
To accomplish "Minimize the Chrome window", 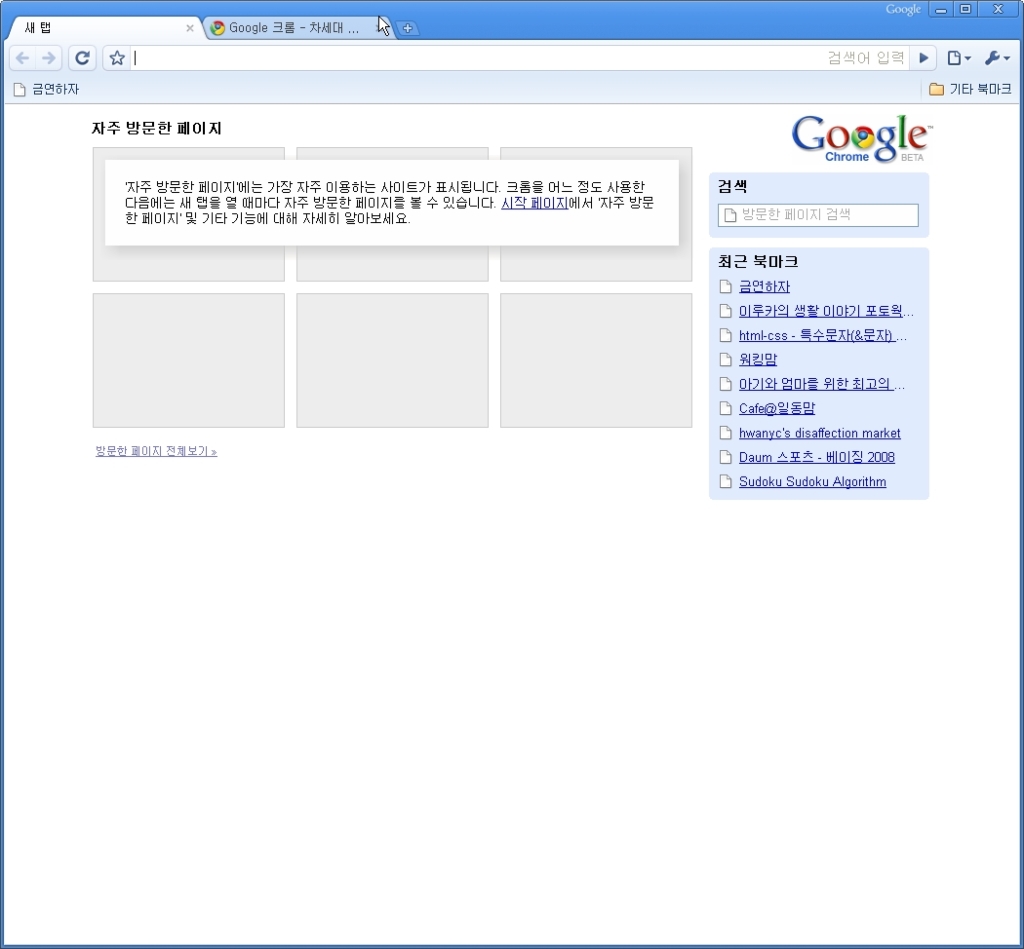I will pos(941,9).
